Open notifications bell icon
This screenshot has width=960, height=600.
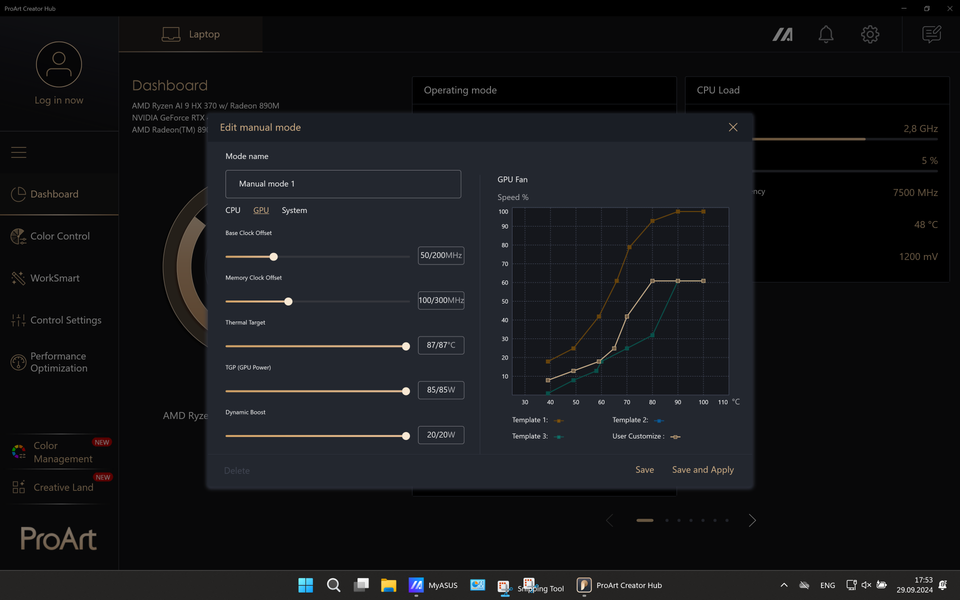point(826,34)
